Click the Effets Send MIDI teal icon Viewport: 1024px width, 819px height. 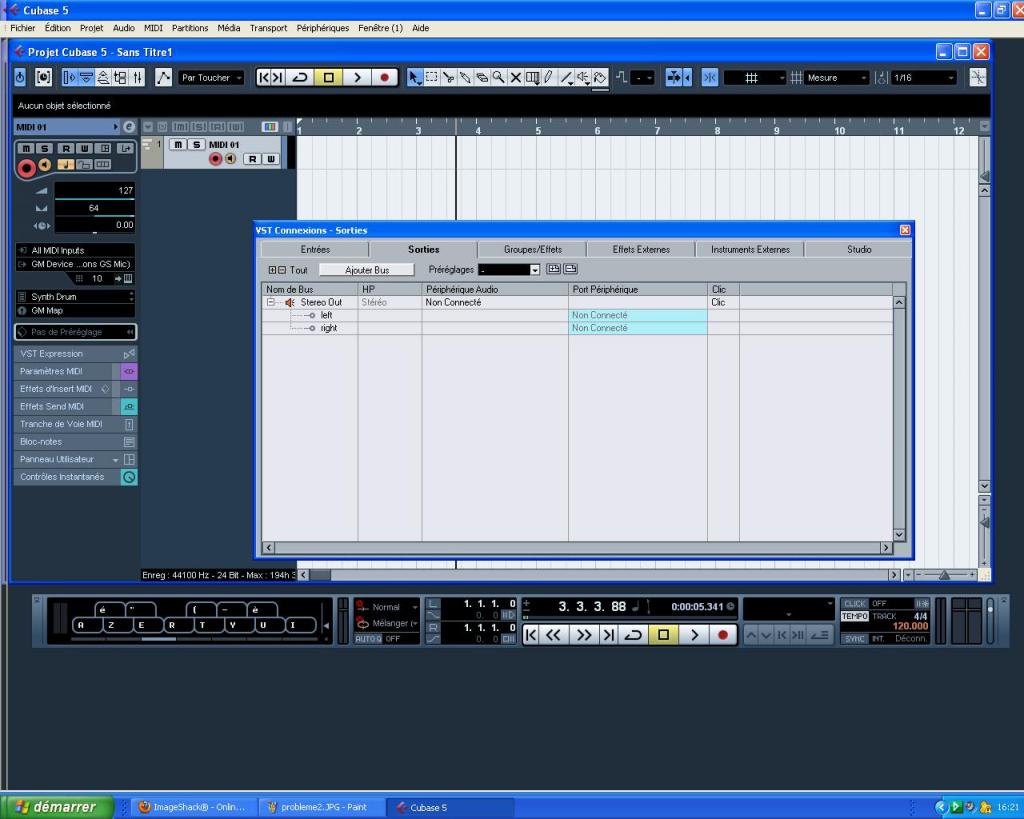[129, 406]
